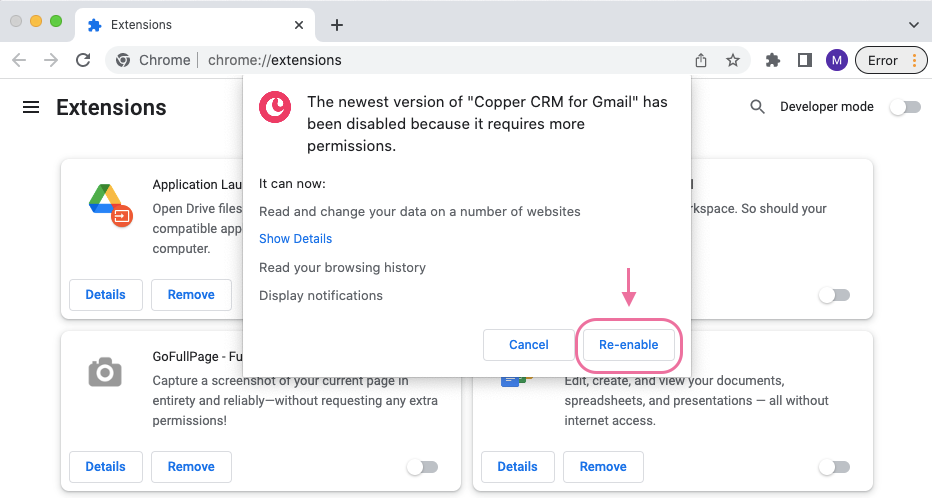Toggle Developer mode switch
The image size is (932, 498).
[905, 107]
